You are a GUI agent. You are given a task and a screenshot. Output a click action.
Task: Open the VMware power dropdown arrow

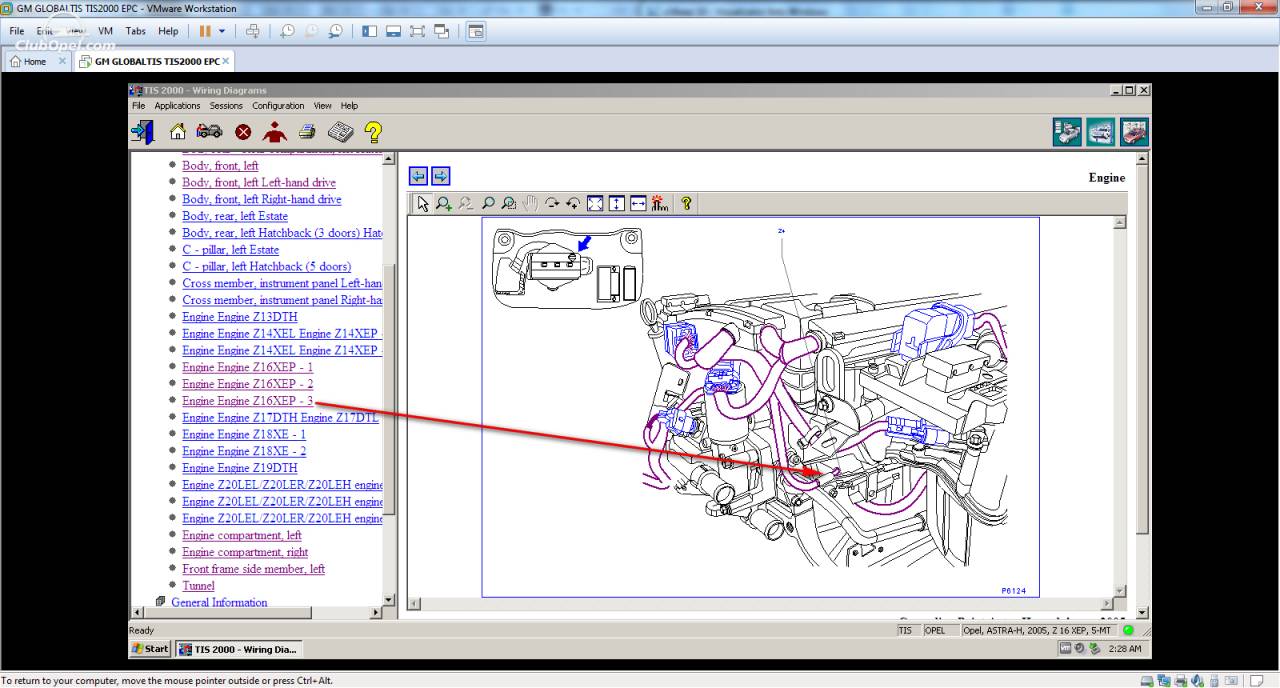pyautogui.click(x=222, y=31)
